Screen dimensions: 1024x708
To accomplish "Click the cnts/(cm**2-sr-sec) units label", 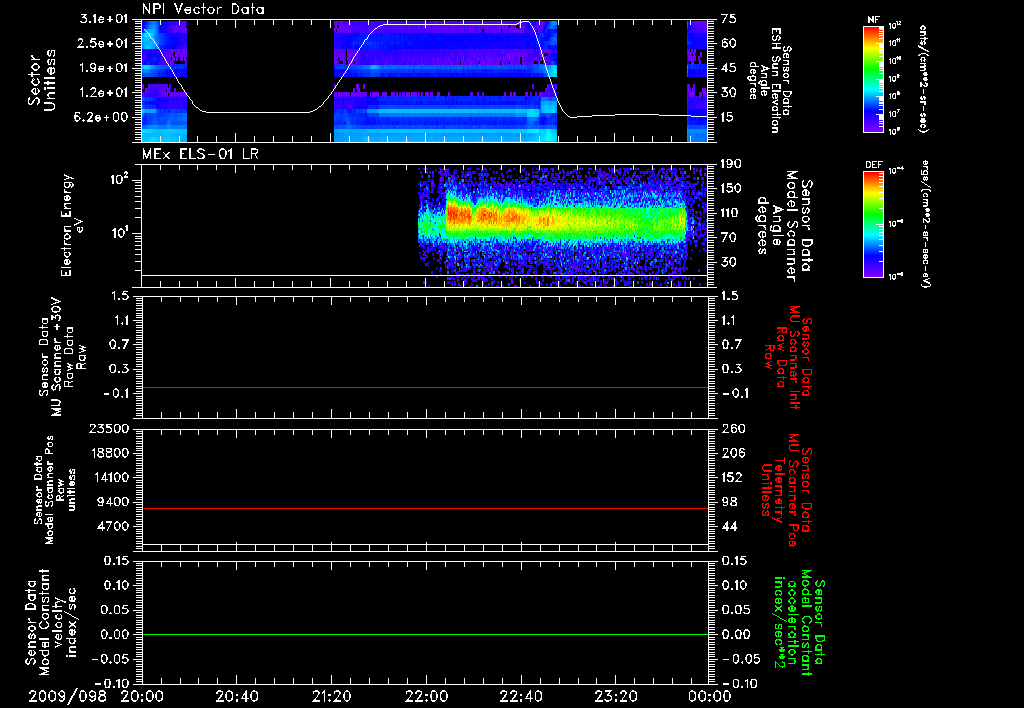I will pyautogui.click(x=923, y=79).
